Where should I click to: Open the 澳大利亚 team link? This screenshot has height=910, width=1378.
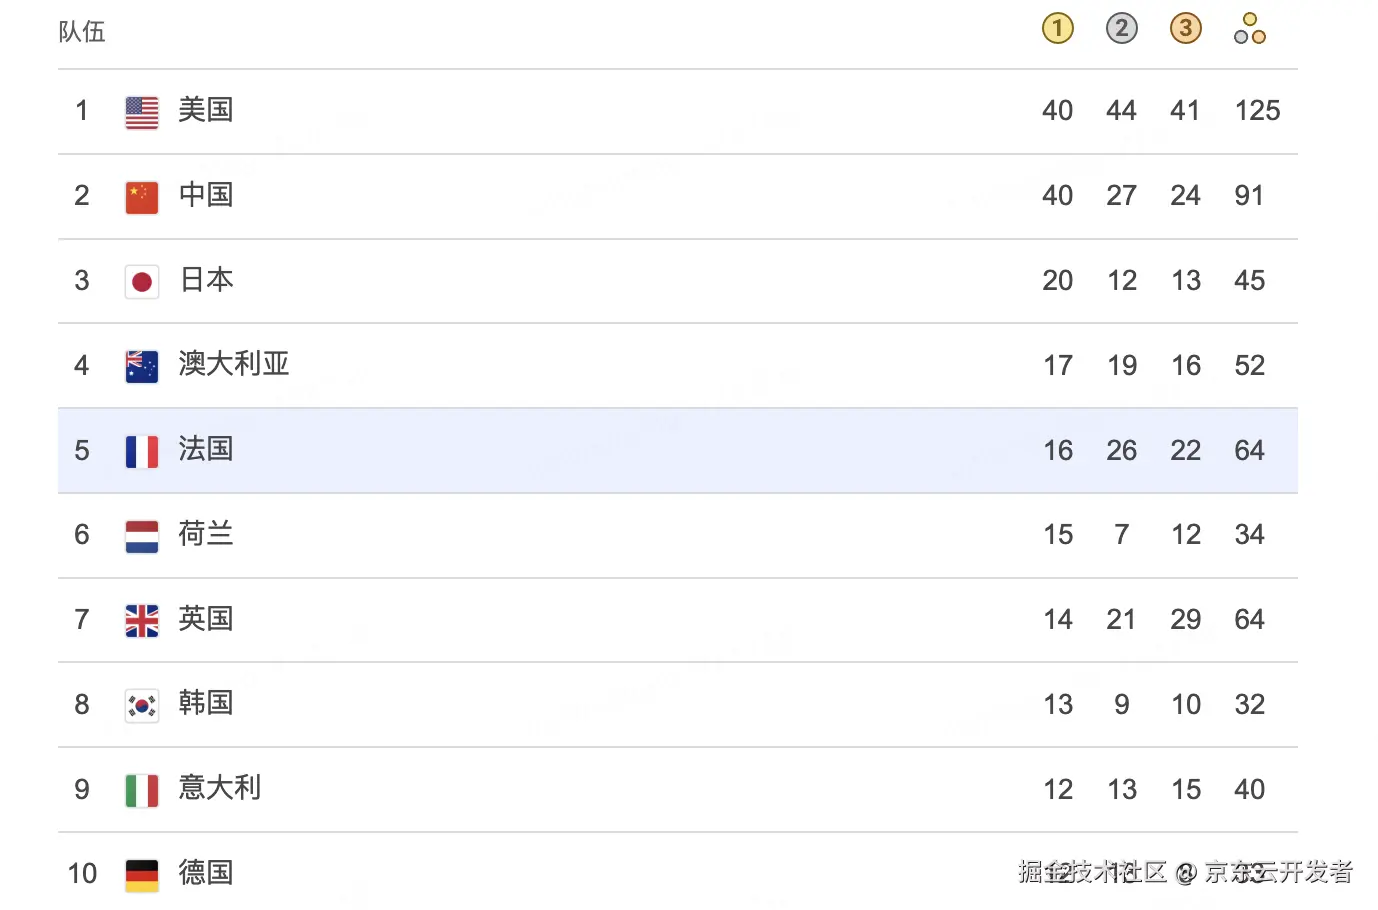[234, 364]
